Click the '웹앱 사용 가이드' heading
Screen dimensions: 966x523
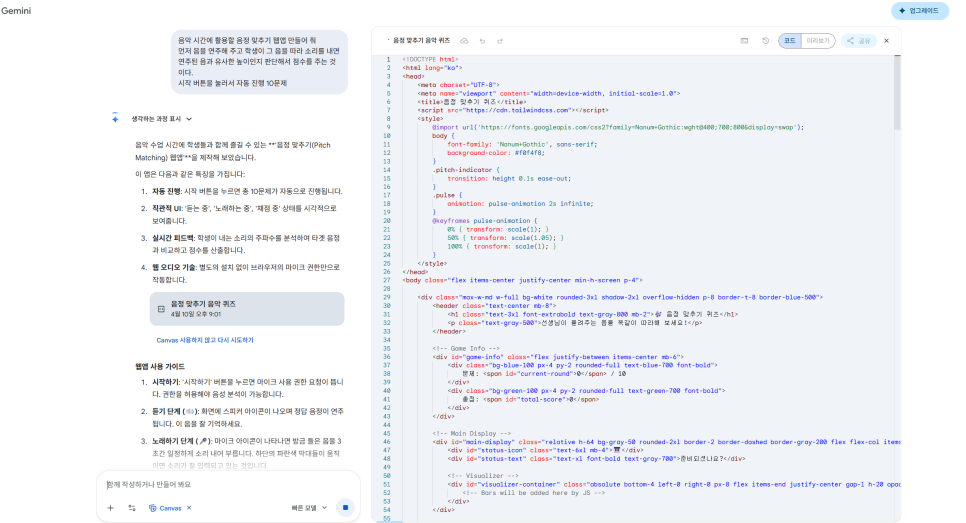tap(160, 367)
